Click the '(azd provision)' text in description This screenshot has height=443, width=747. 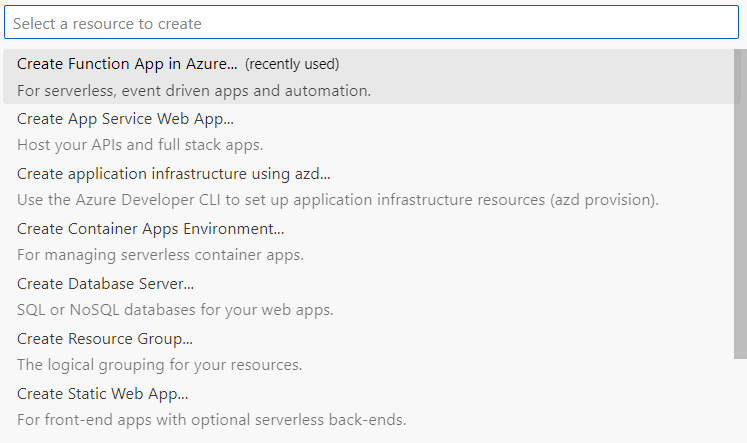point(604,201)
